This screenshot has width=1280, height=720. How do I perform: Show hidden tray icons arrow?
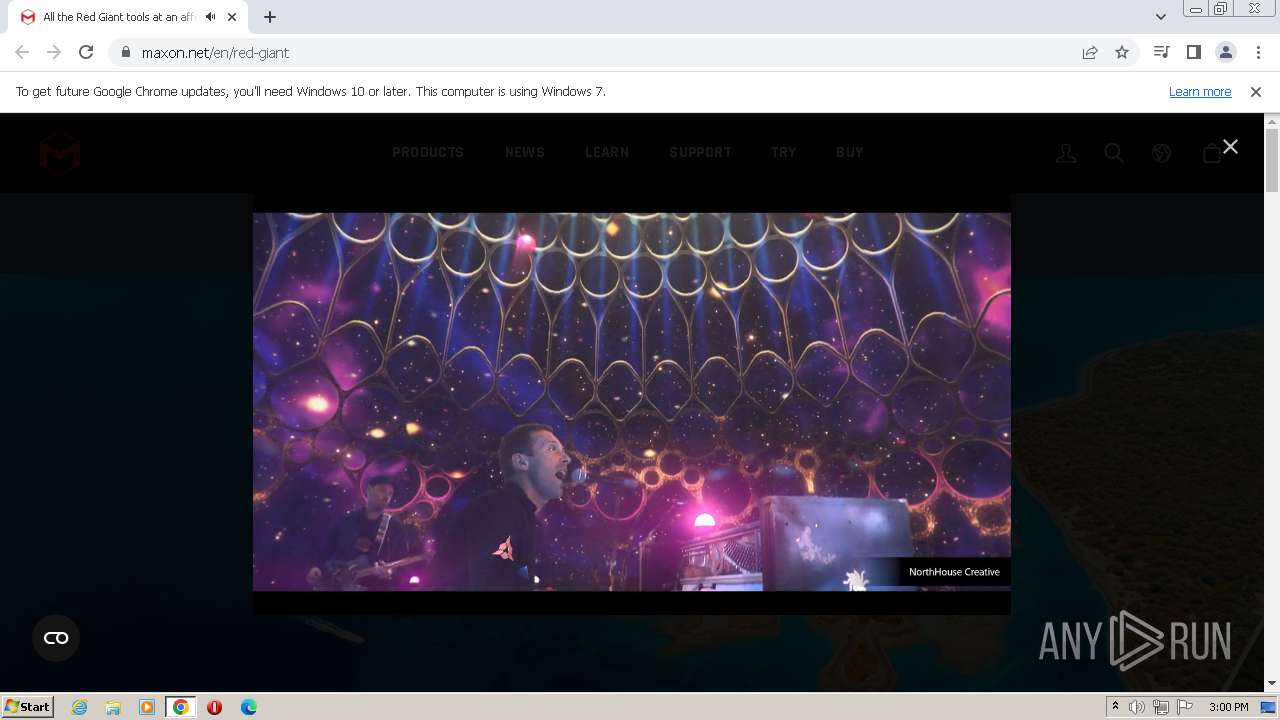[1115, 707]
